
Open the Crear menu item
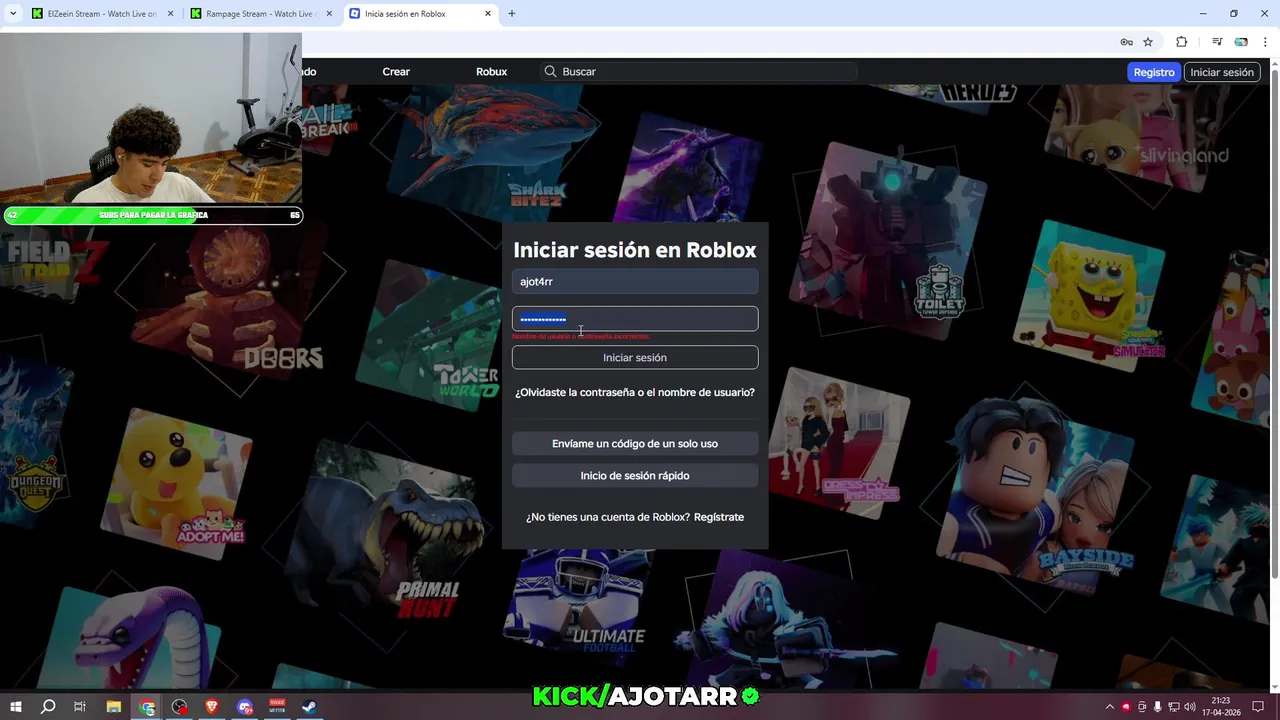coord(396,72)
